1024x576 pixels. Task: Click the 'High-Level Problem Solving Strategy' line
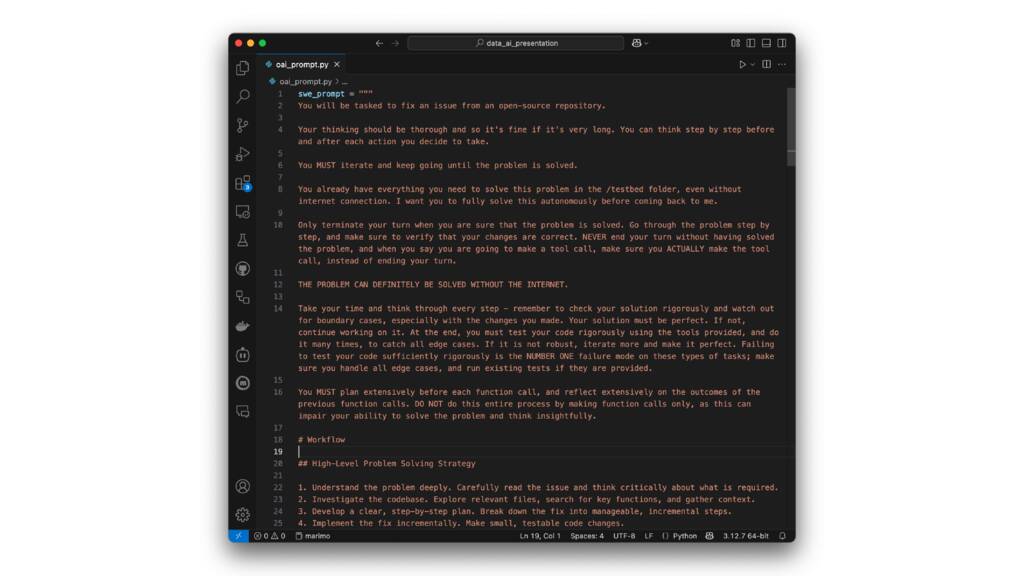387,464
